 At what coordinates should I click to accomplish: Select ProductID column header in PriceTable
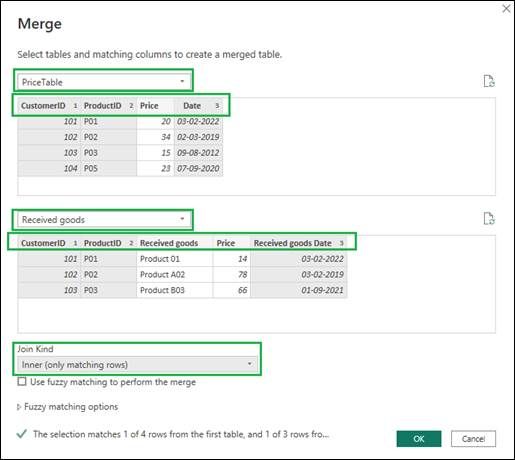point(108,106)
